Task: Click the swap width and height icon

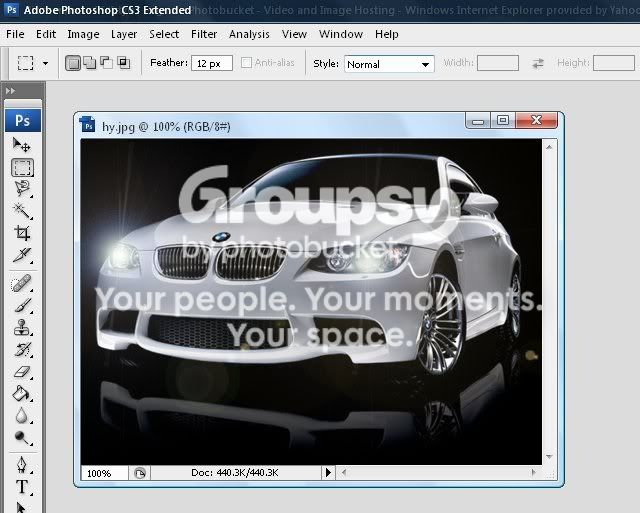Action: (x=538, y=63)
